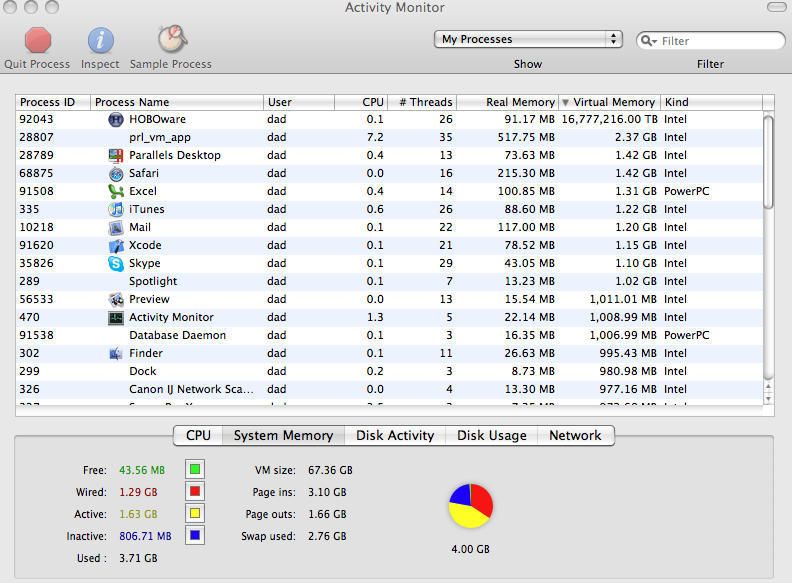The height and width of the screenshot is (583, 792).
Task: Select the Xcode hammer icon
Action: point(116,246)
